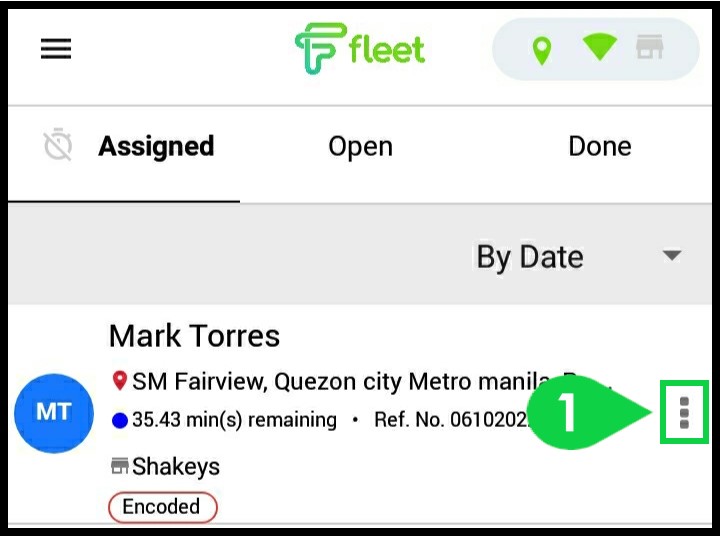720x538 pixels.
Task: Switch to the Assigned tab
Action: (x=156, y=147)
